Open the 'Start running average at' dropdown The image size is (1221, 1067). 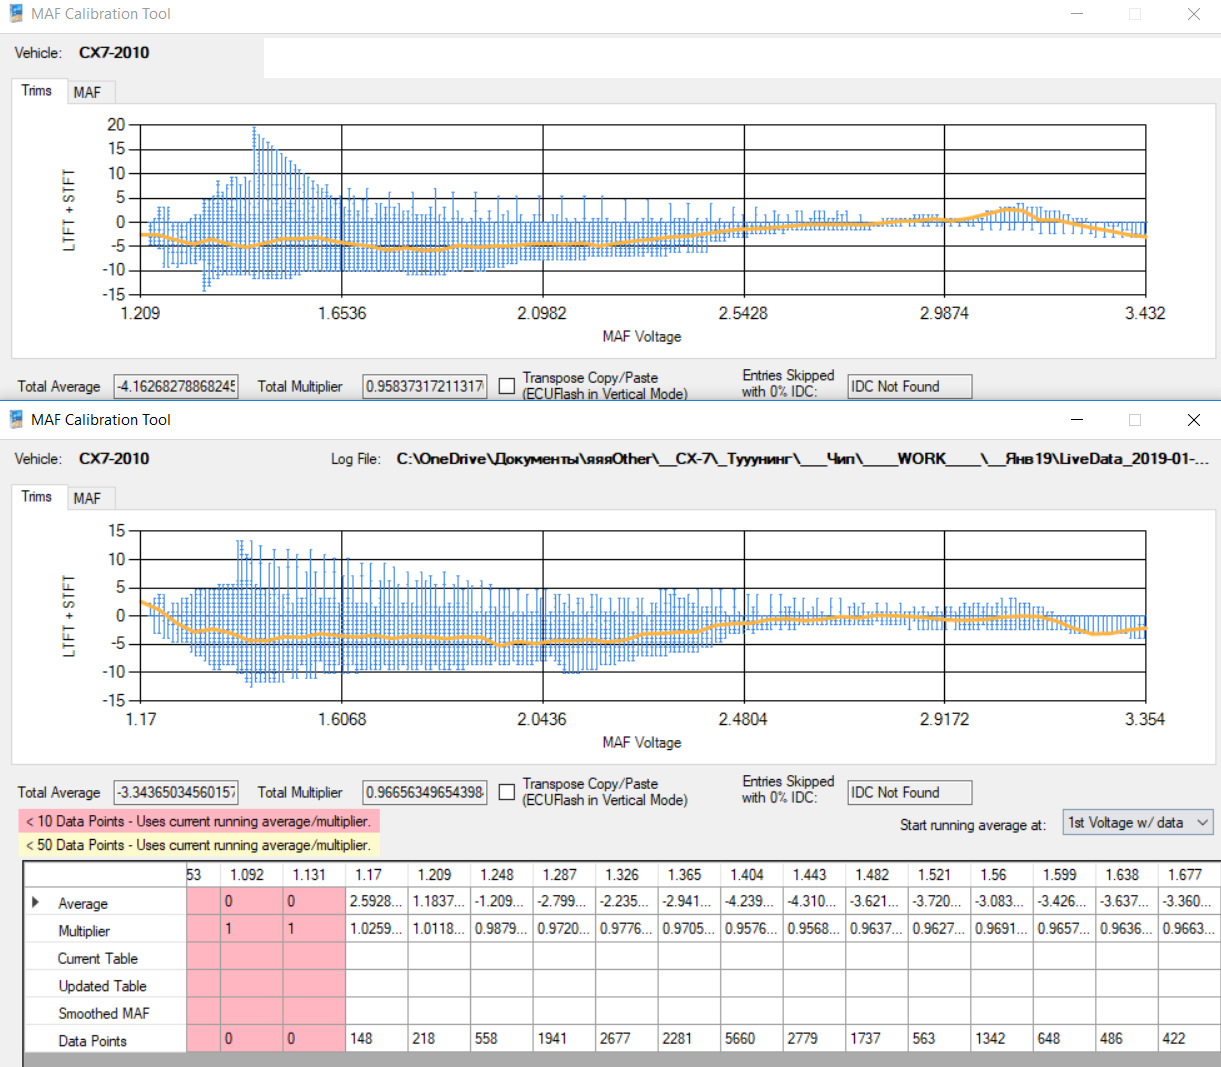(1138, 823)
